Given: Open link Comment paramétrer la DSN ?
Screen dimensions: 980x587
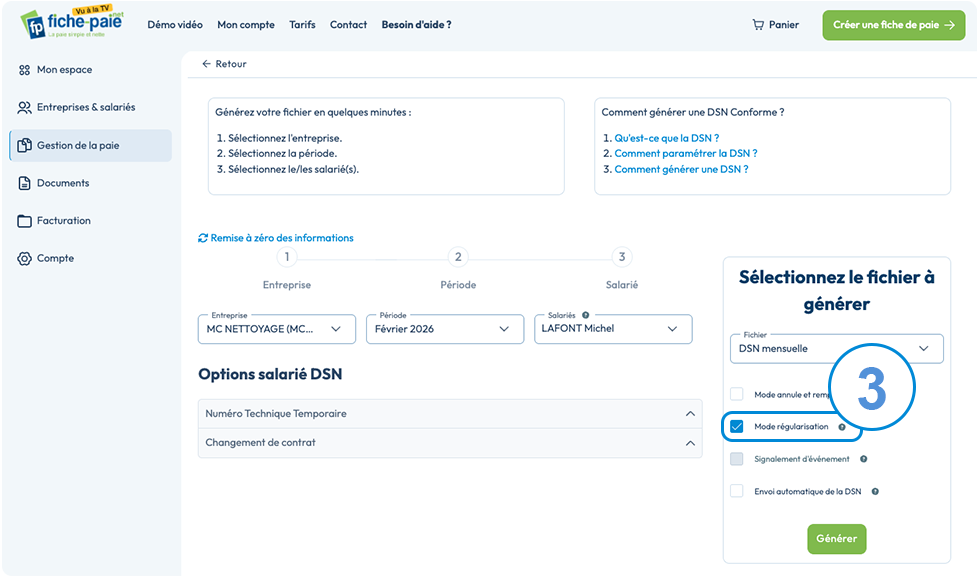Looking at the screenshot, I should [x=686, y=153].
